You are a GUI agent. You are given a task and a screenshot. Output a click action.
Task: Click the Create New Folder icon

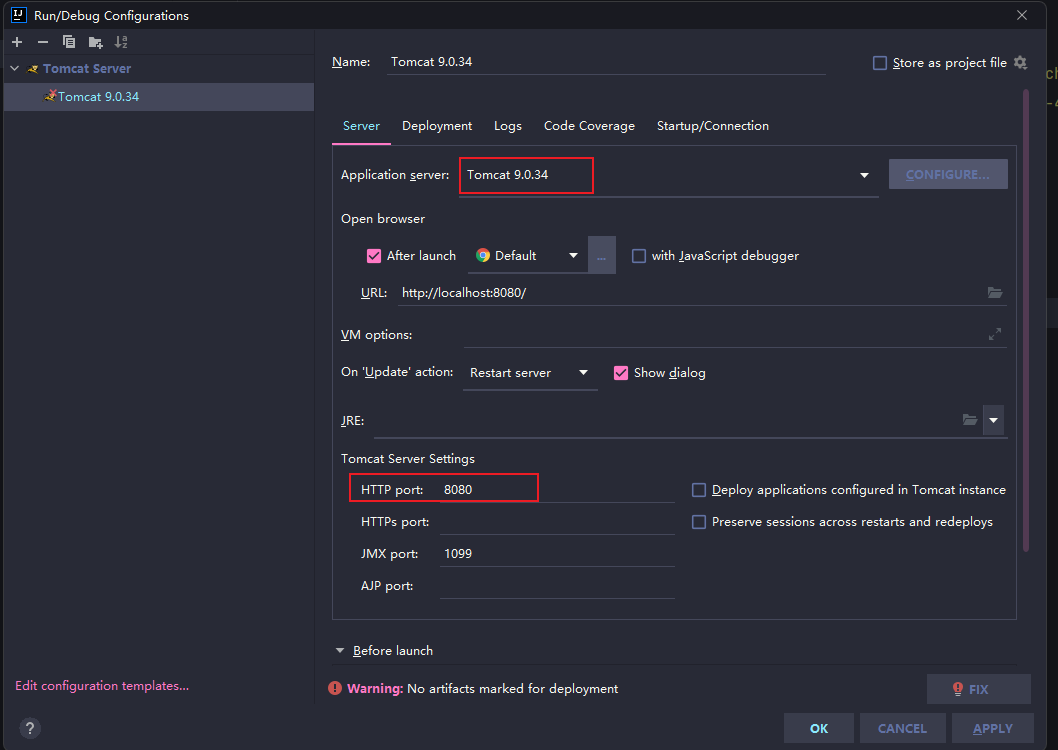[x=95, y=42]
